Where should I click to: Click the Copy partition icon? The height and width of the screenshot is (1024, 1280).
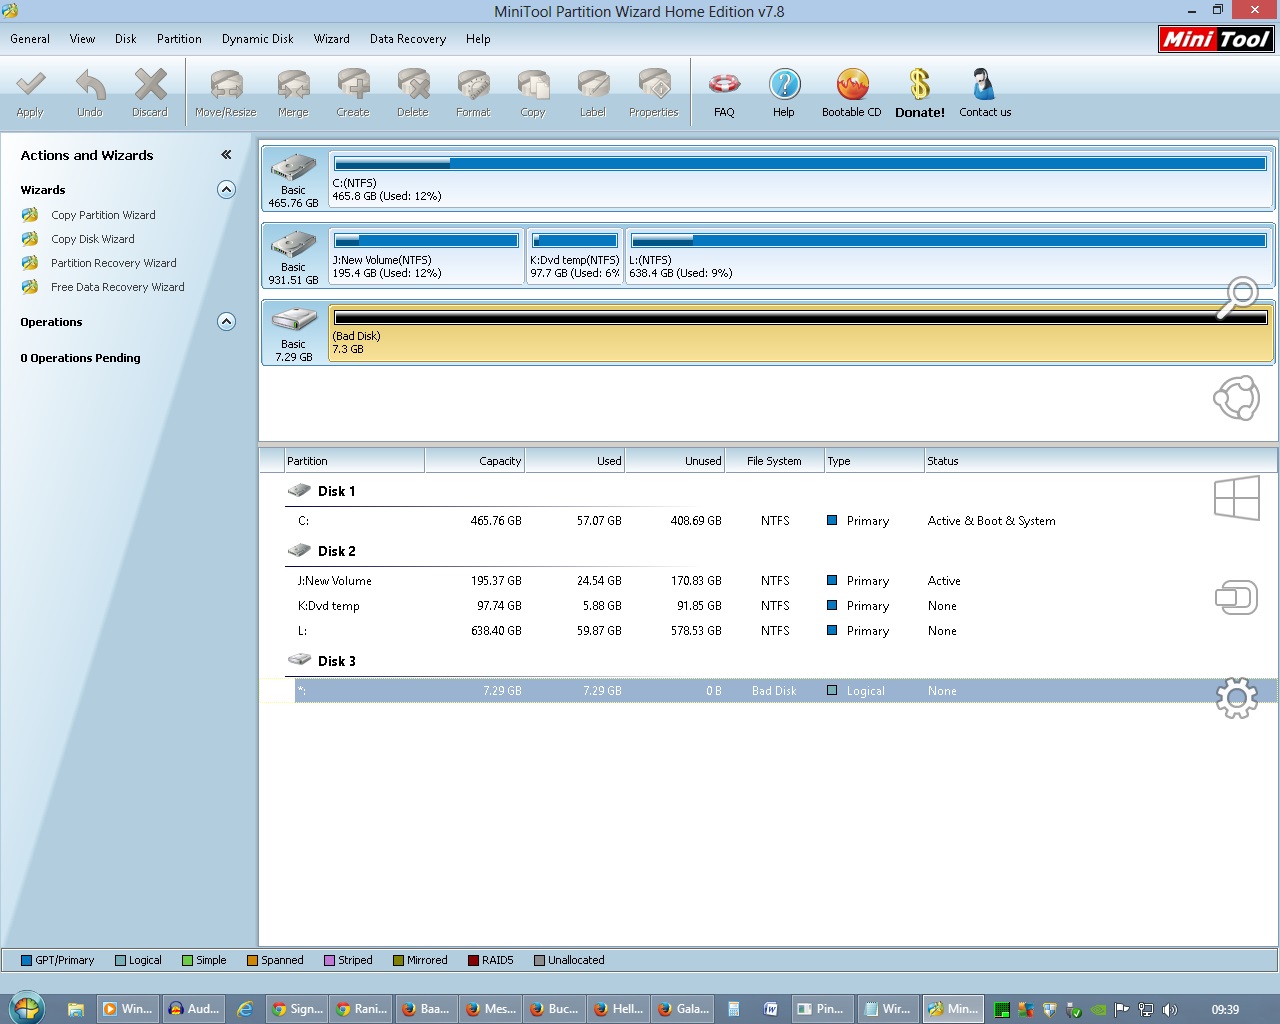[533, 85]
